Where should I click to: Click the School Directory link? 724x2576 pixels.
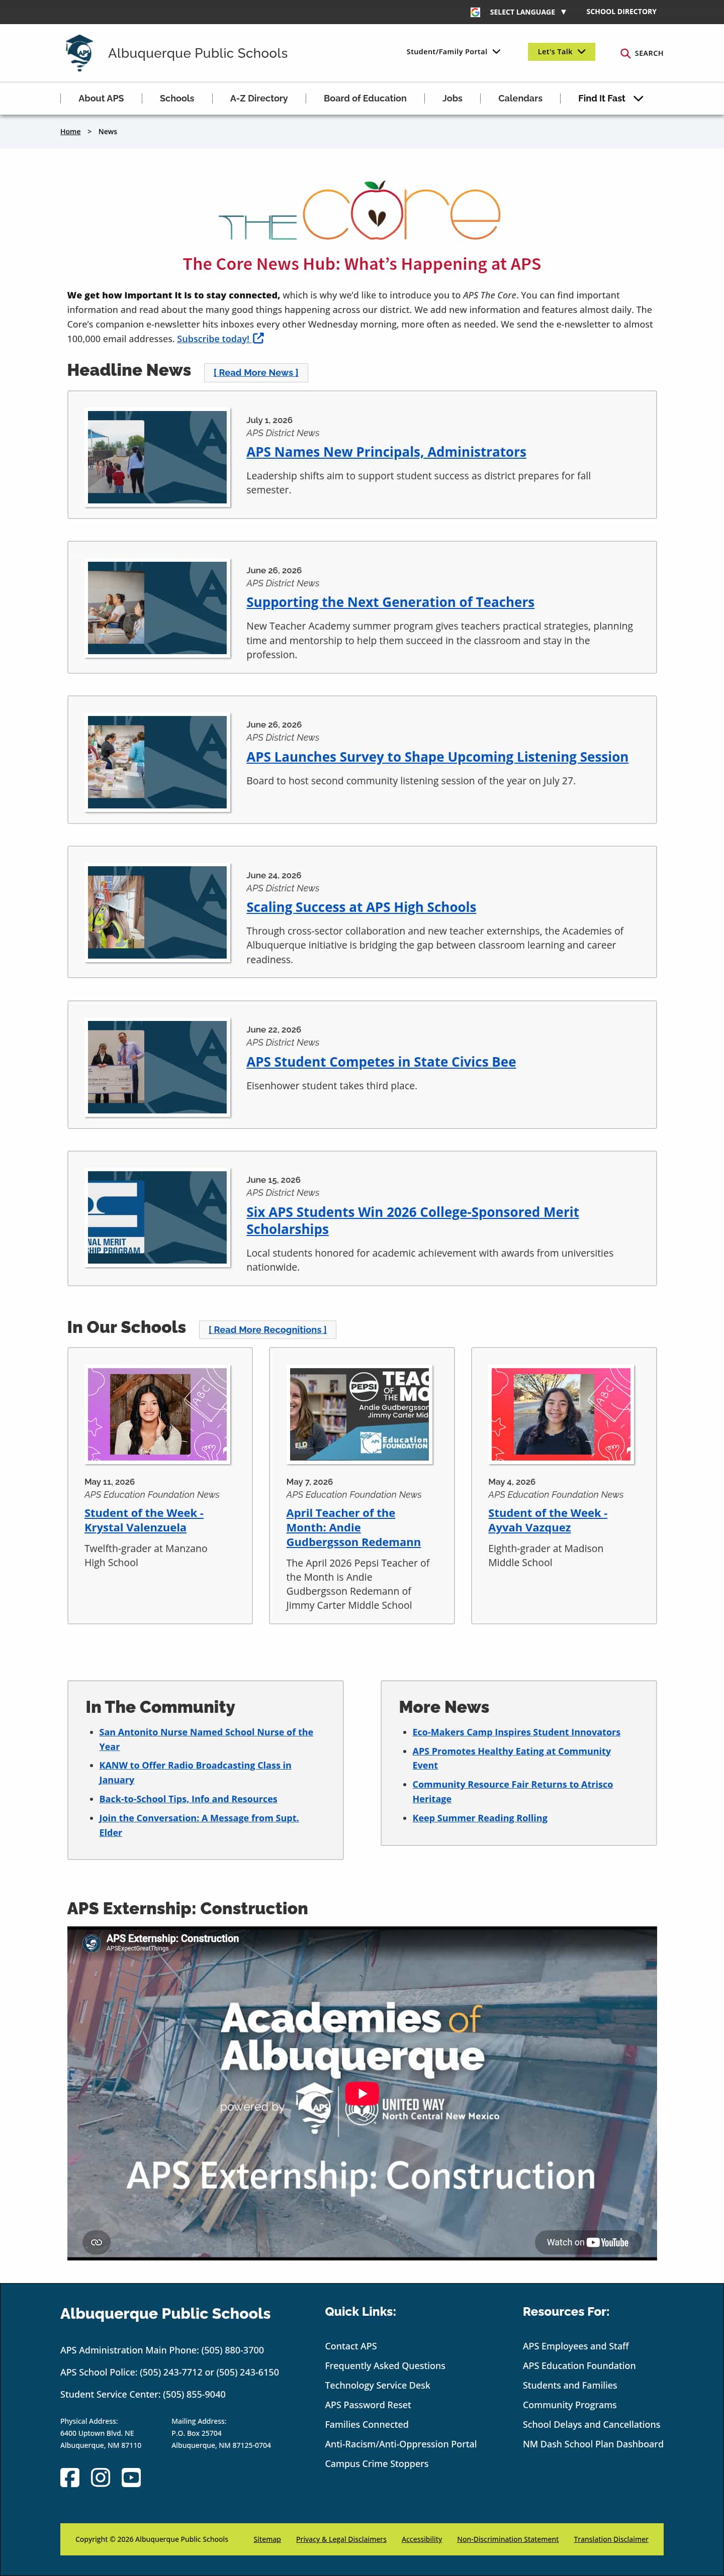tap(621, 12)
